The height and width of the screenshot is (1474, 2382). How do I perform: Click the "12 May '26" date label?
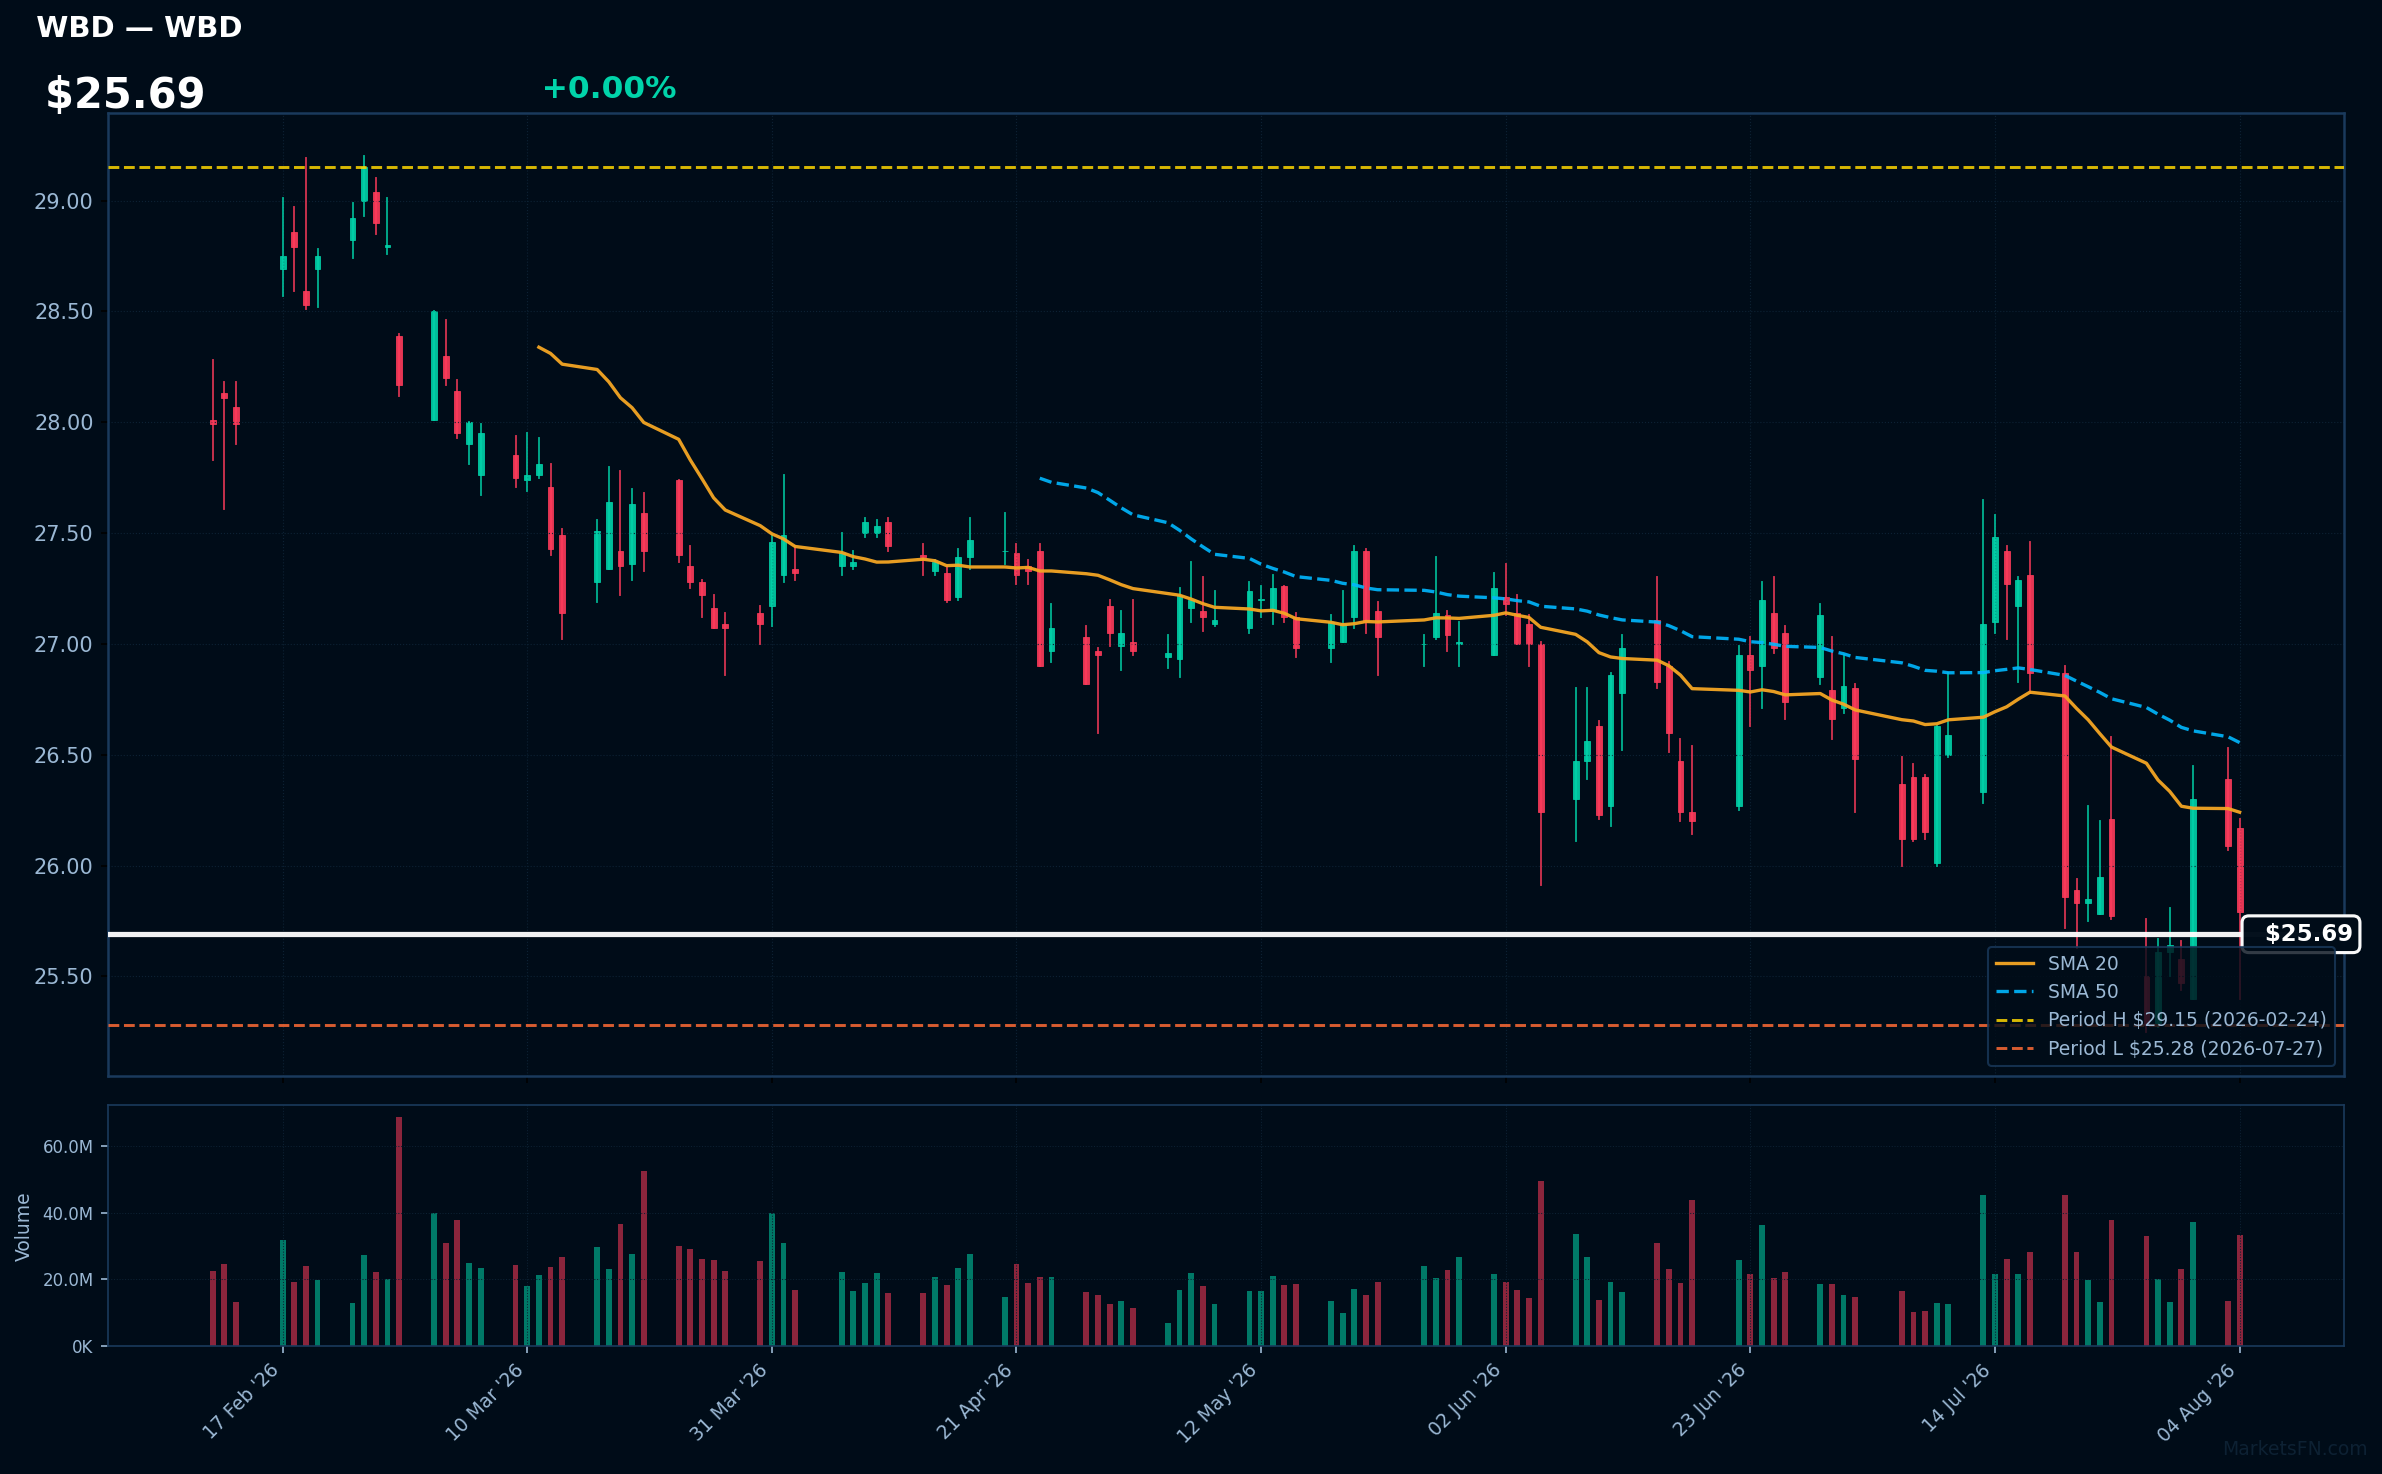coord(1217,1402)
